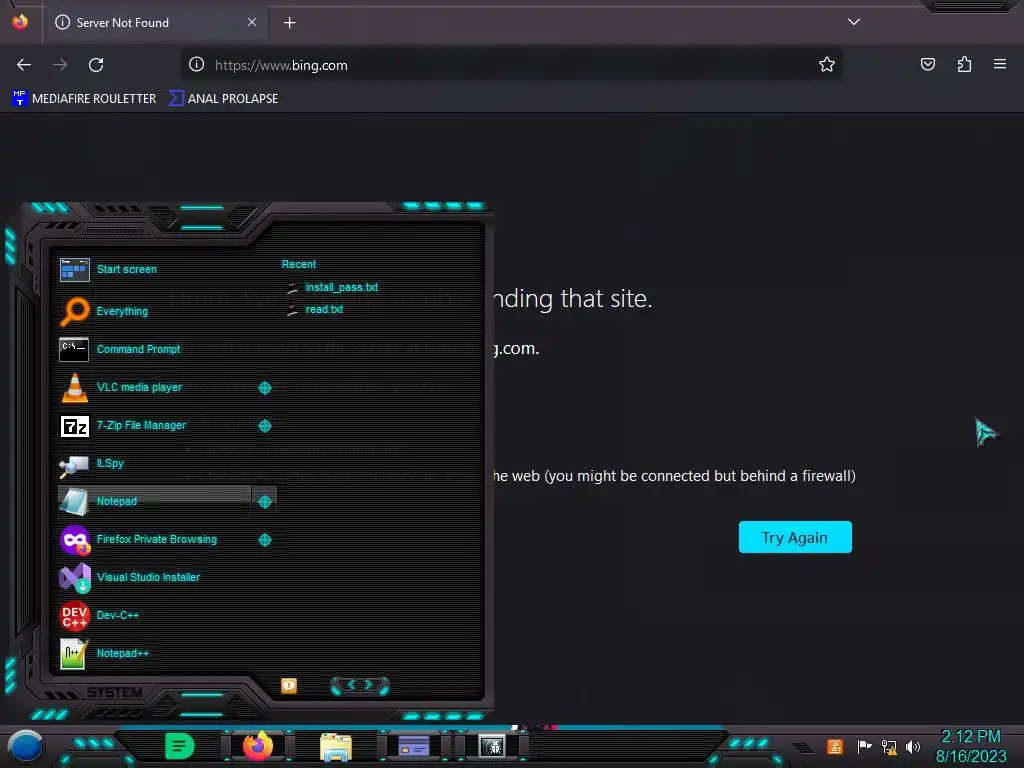Image resolution: width=1024 pixels, height=768 pixels.
Task: Click the yellow power/alert icon in start menu
Action: [289, 686]
